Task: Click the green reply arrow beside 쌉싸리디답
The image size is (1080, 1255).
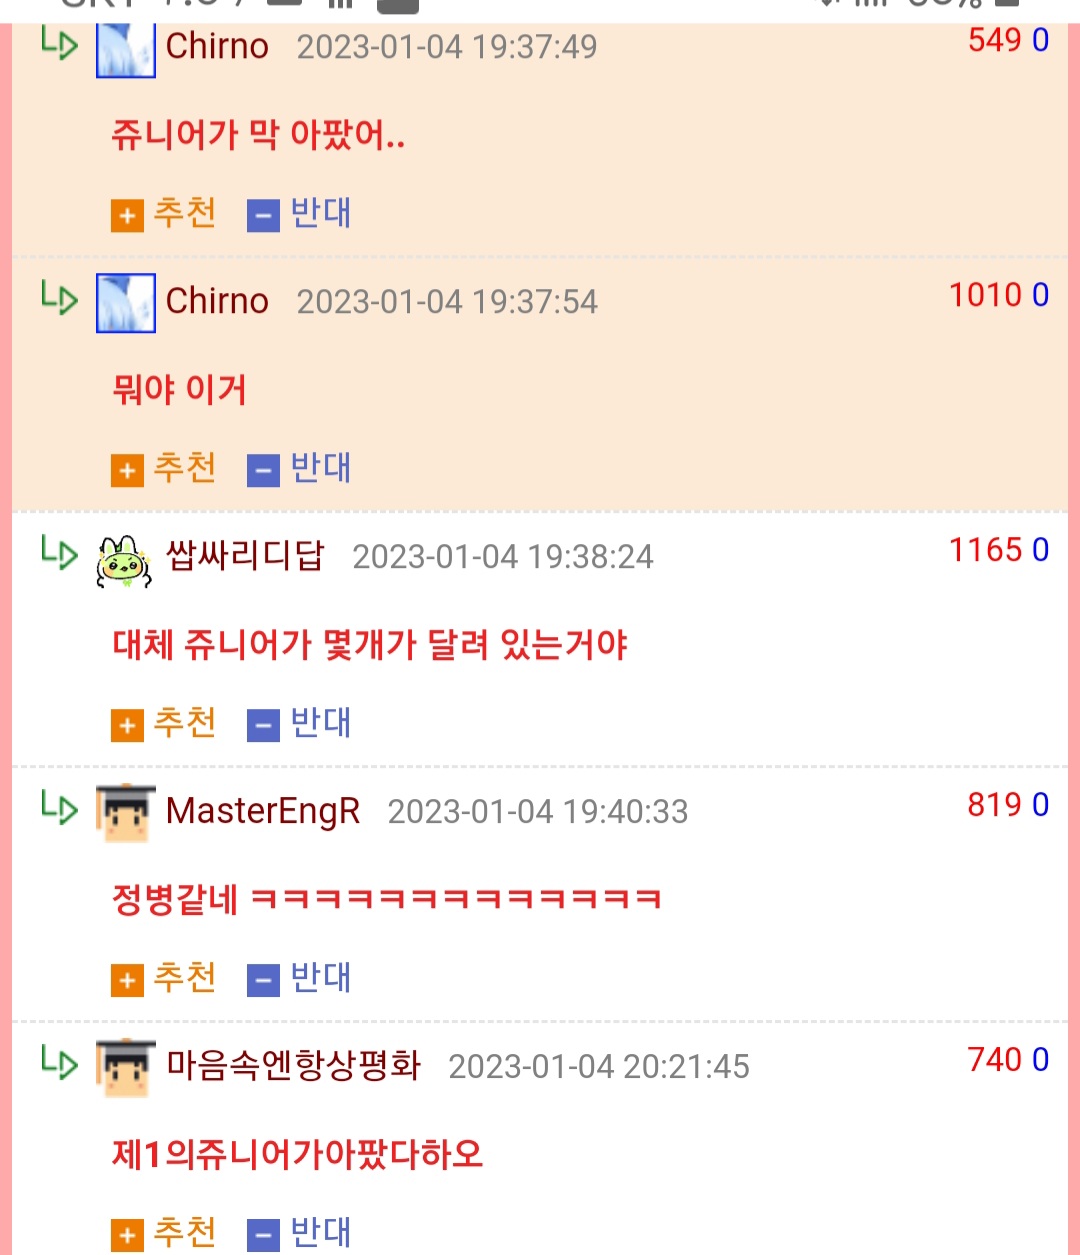Action: pyautogui.click(x=59, y=551)
